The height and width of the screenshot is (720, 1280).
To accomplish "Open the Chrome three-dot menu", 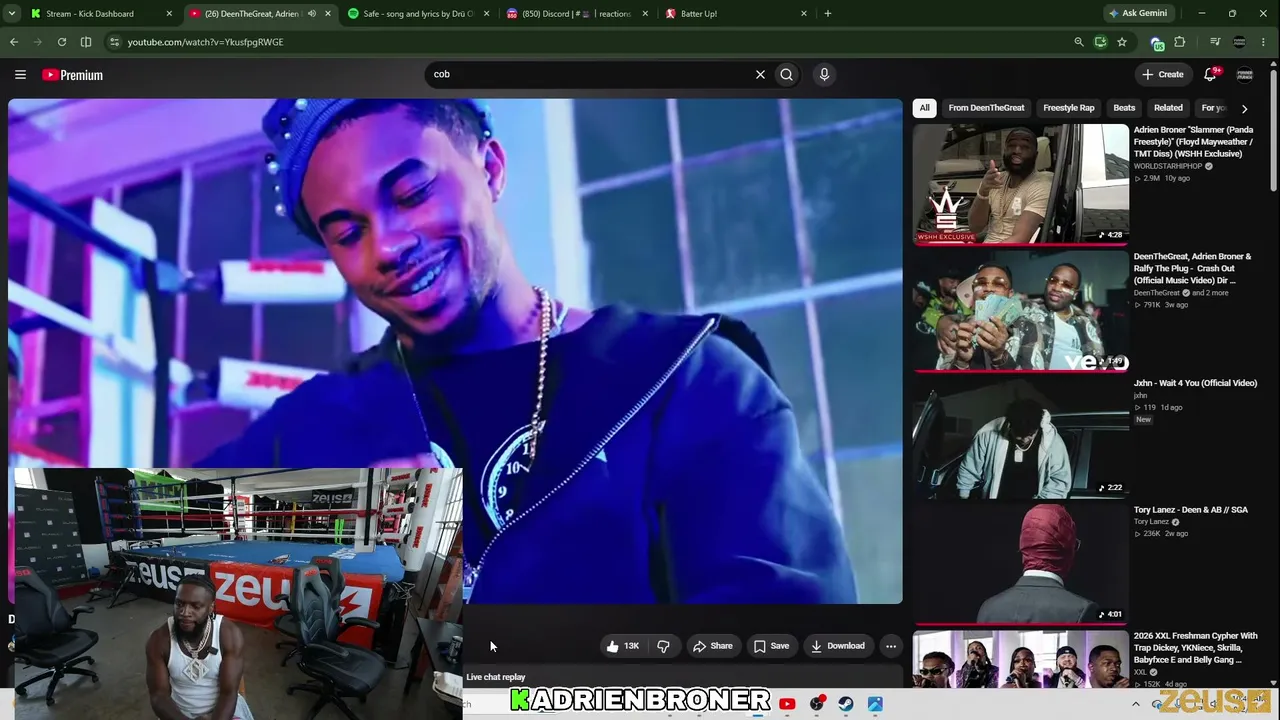I will tap(1265, 42).
